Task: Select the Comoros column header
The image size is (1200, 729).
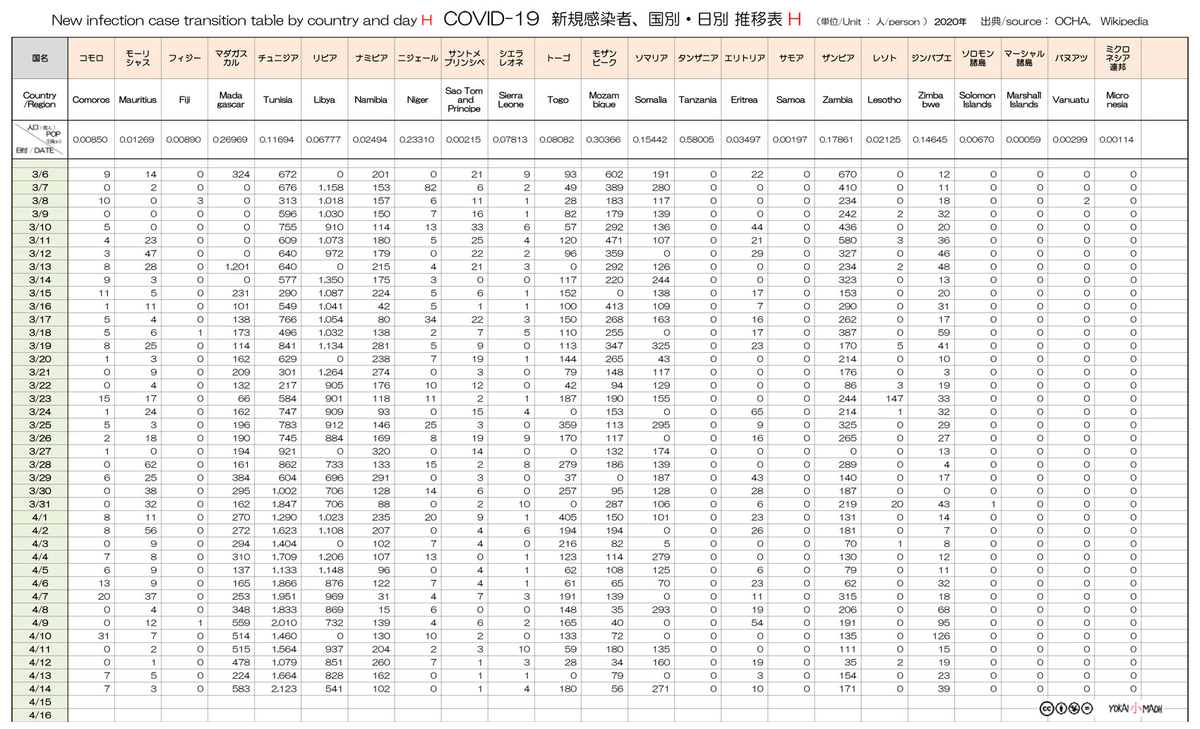Action: tap(93, 100)
